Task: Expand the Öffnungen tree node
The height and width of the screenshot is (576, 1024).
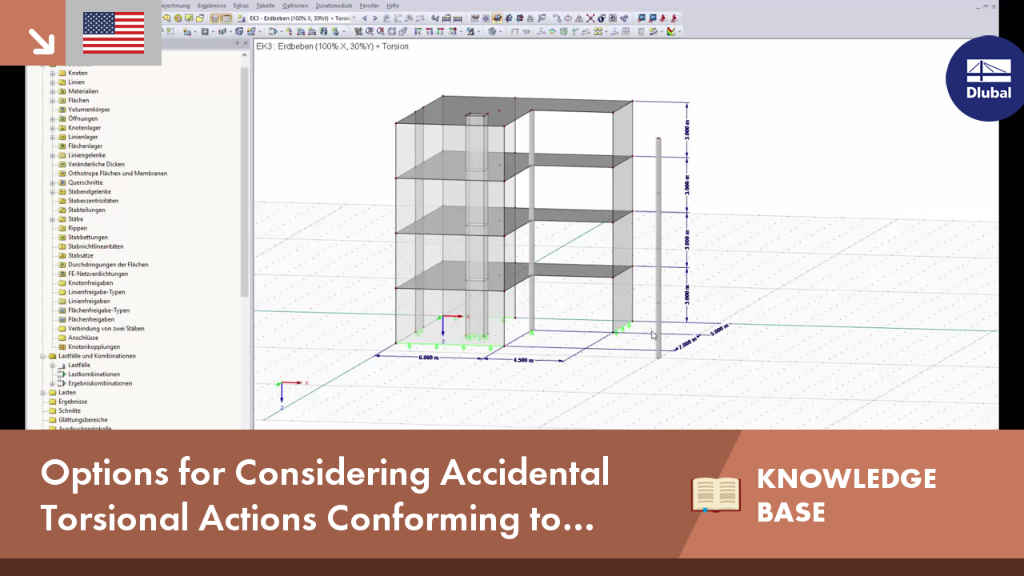Action: (x=52, y=119)
